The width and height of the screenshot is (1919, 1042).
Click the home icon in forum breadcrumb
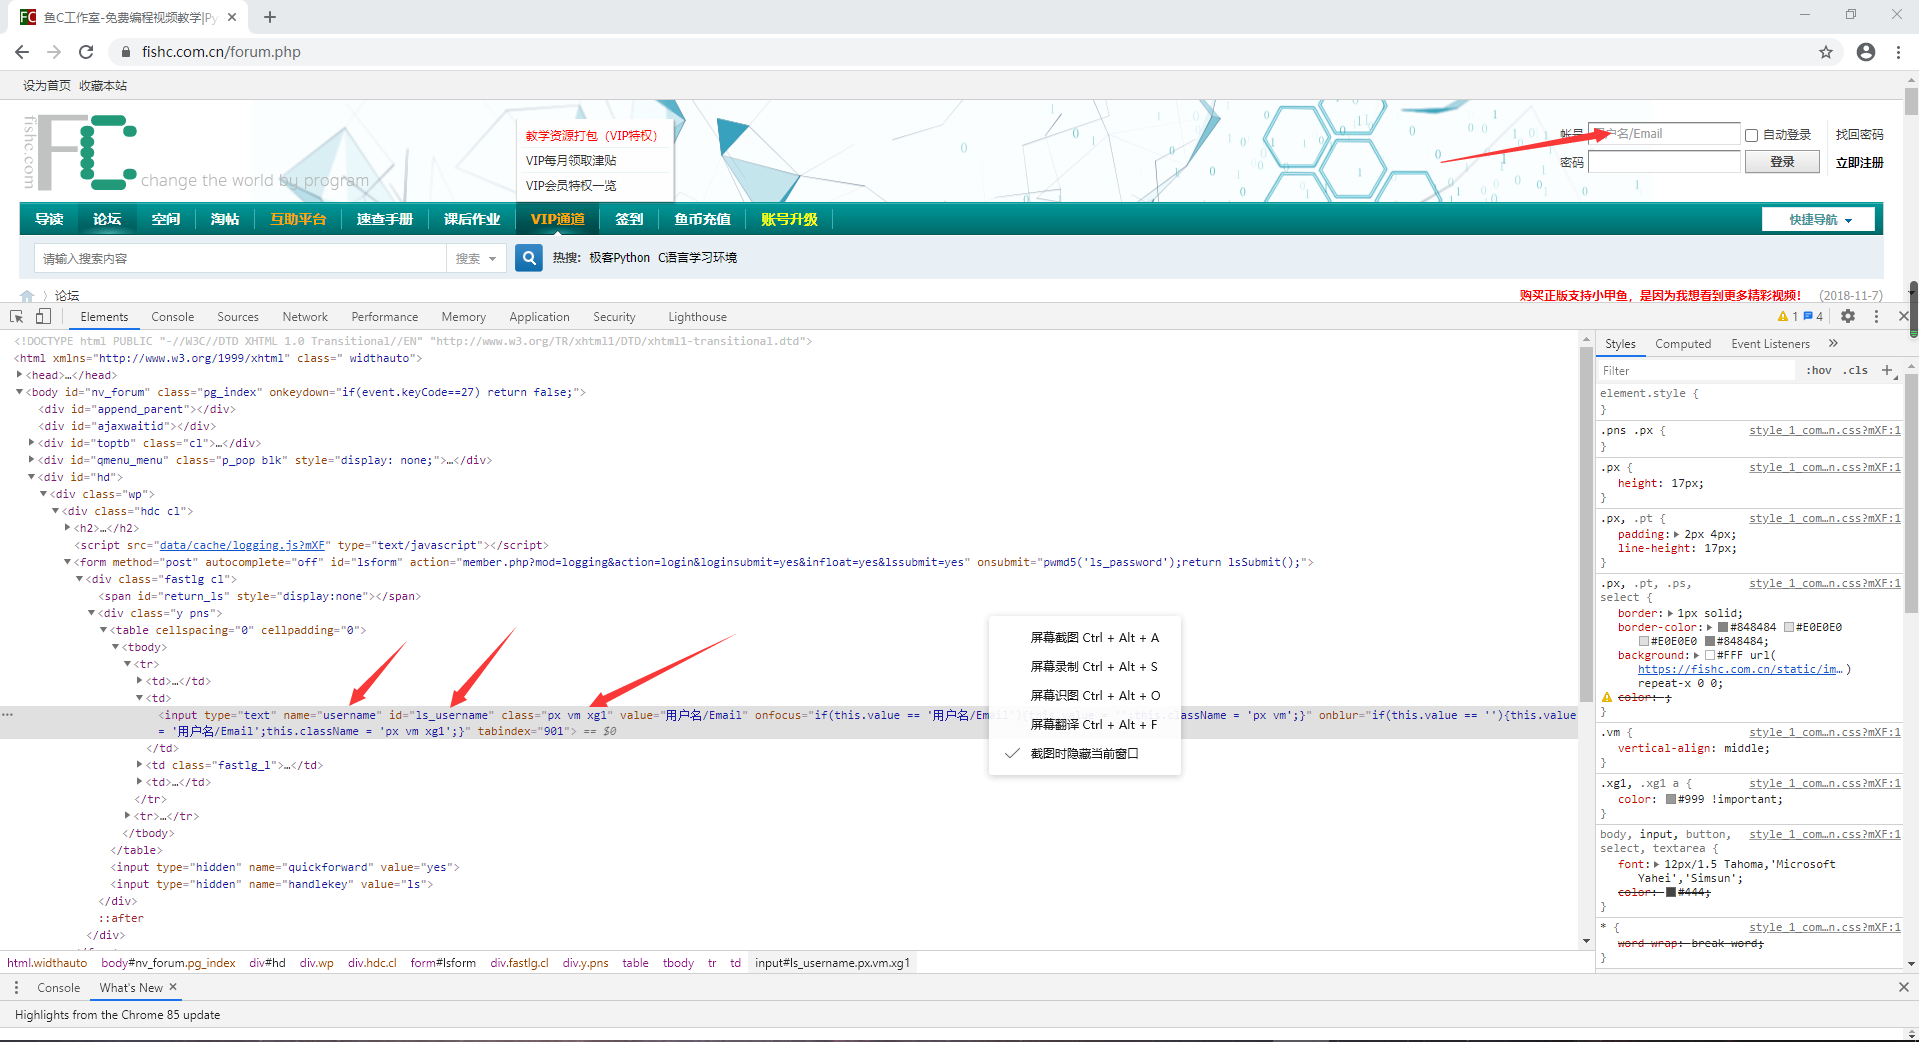pyautogui.click(x=27, y=296)
